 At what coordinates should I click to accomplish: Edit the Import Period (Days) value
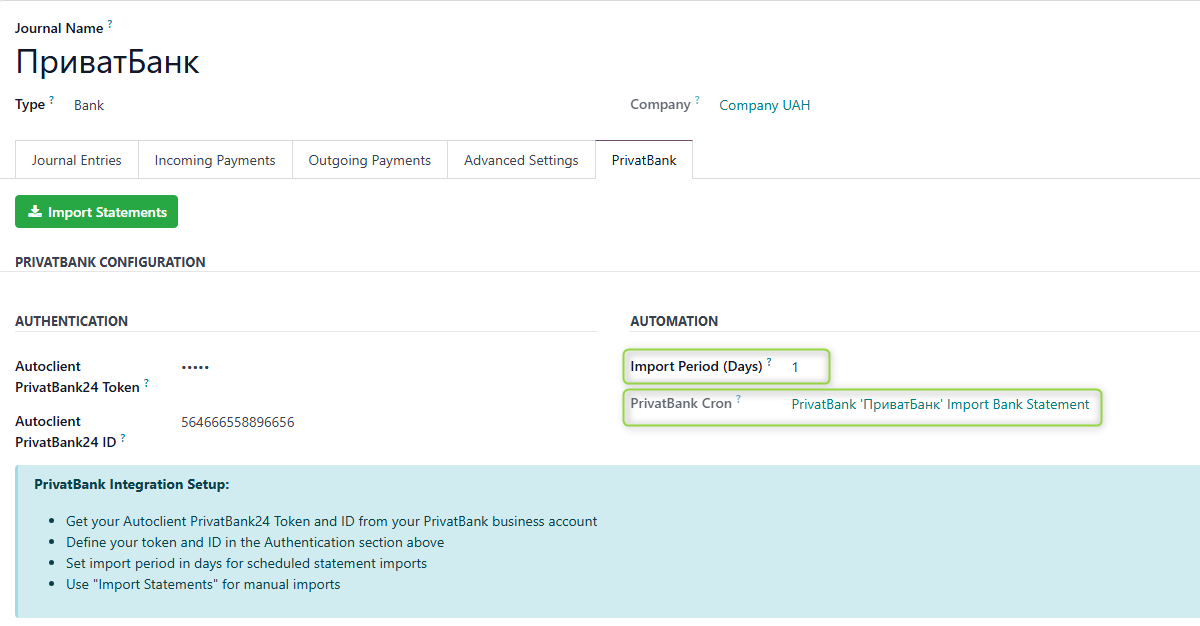coord(795,367)
